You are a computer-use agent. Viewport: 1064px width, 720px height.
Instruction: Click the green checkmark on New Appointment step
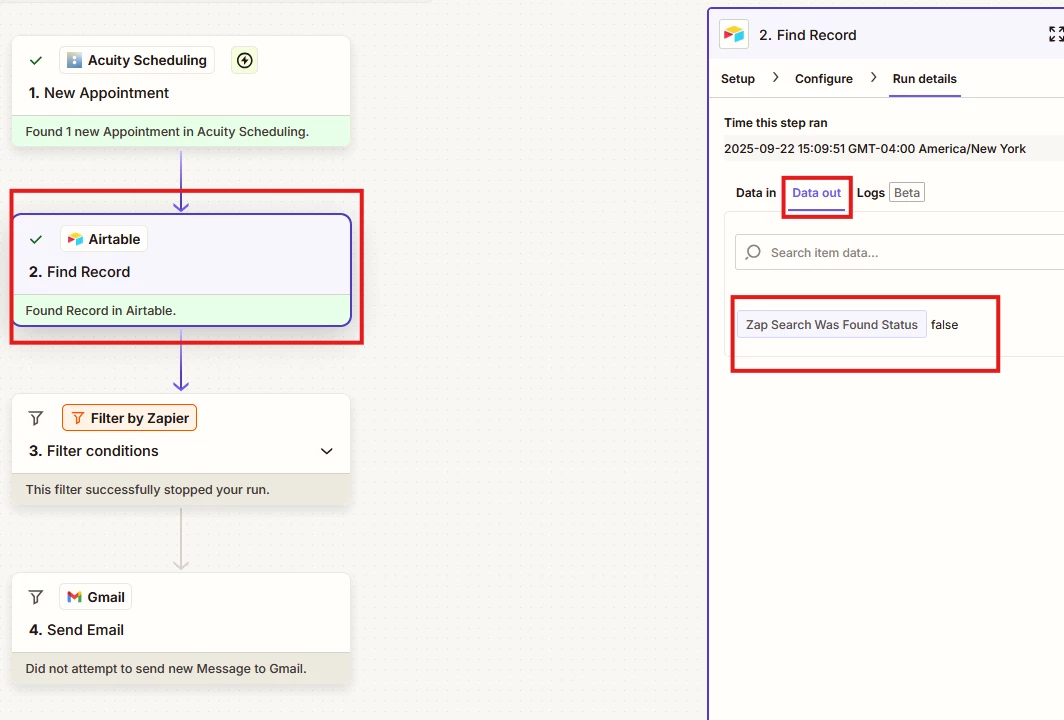(36, 60)
